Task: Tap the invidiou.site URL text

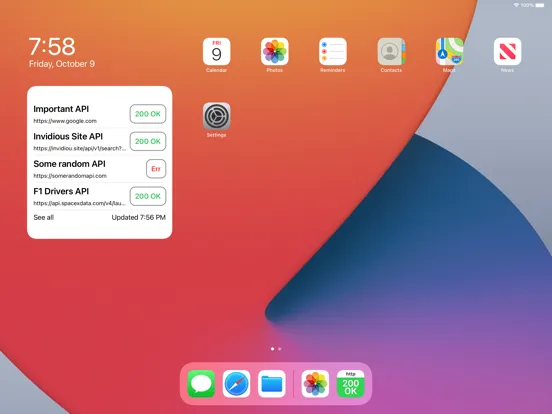Action: tap(80, 148)
